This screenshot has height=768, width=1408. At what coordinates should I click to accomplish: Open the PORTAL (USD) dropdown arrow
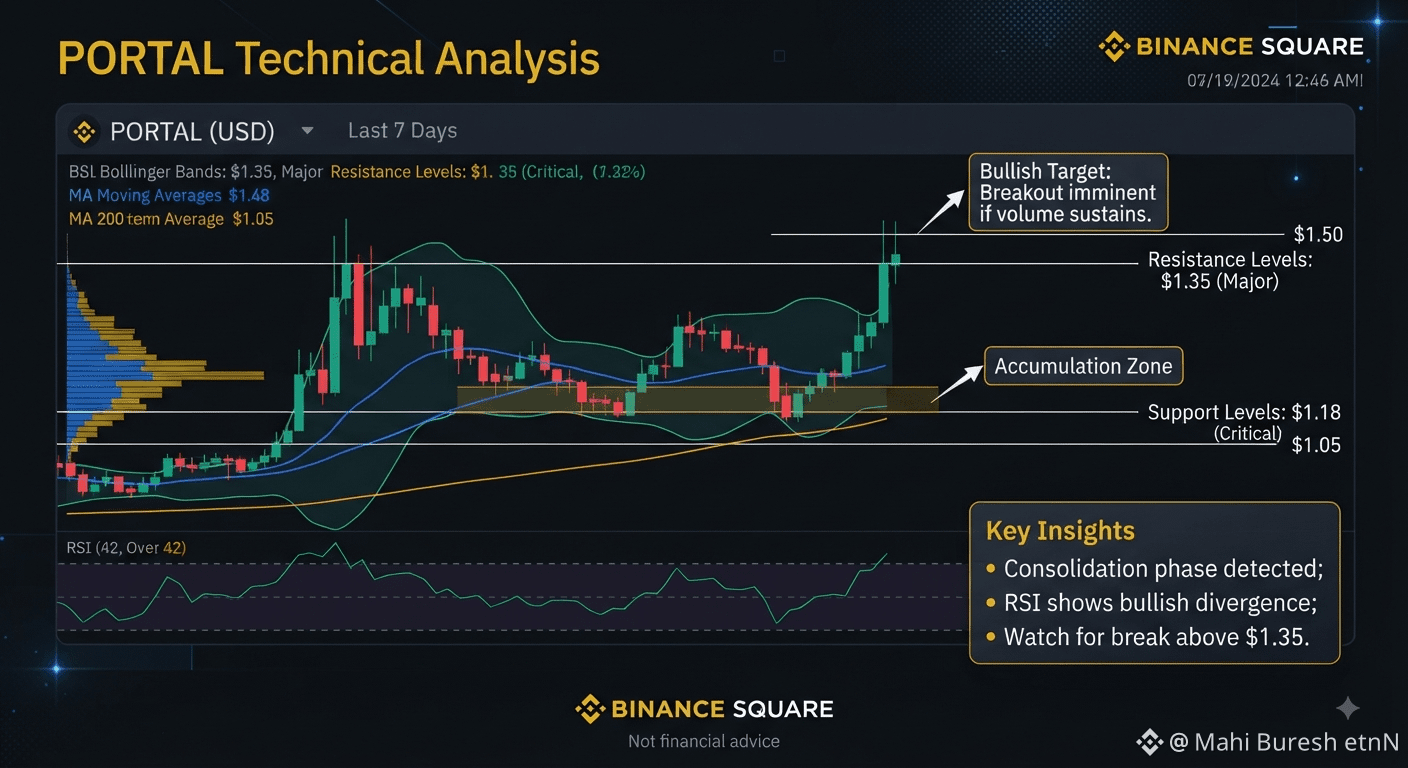click(307, 131)
